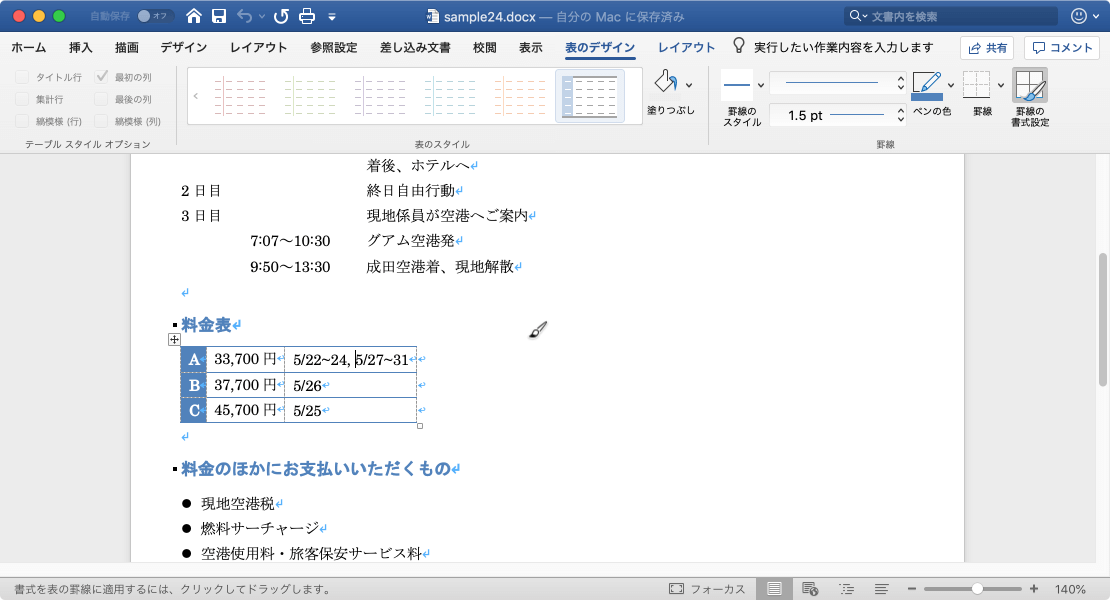
Task: Click the table move handle icon
Action: [x=174, y=340]
